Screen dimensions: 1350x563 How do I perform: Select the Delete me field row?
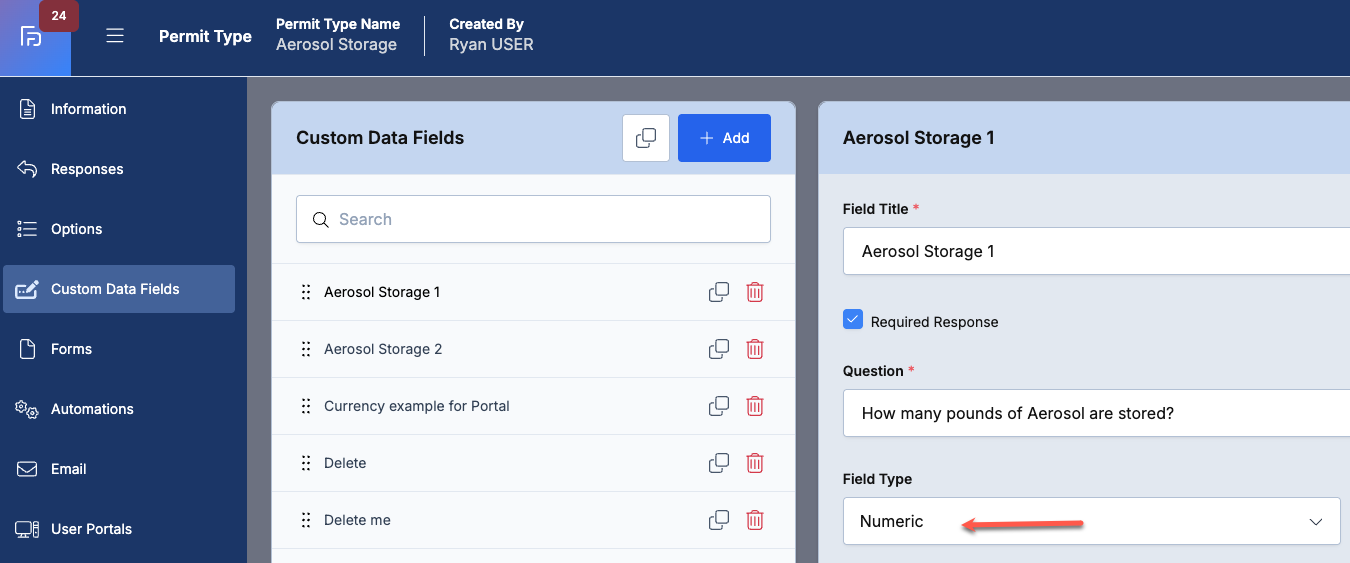[533, 520]
